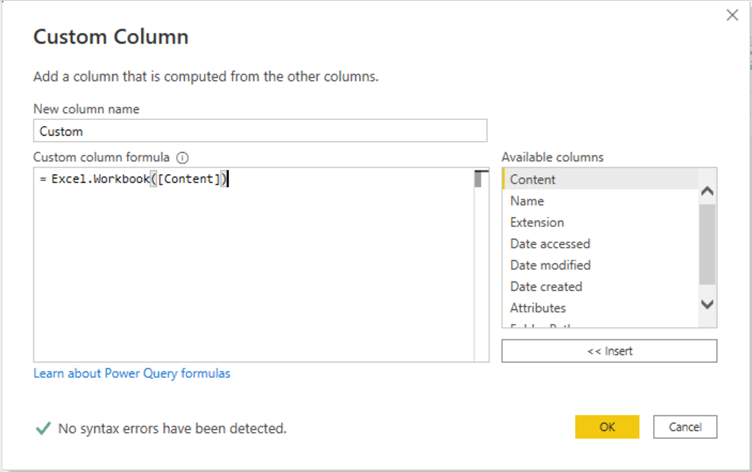
Task: Click the green syntax check mark icon
Action: point(42,428)
